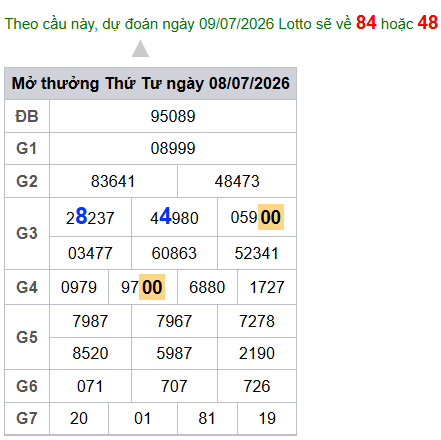This screenshot has width=441, height=440.
Task: Click the ĐB special prize 95089
Action: 173,116
